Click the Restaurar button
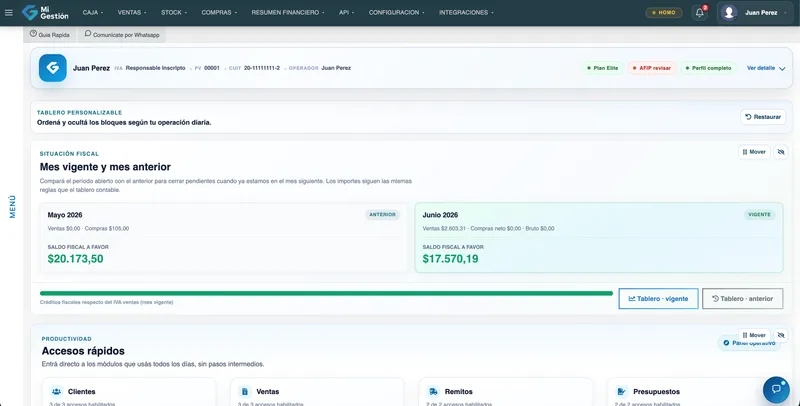This screenshot has height=406, width=800. tap(763, 117)
